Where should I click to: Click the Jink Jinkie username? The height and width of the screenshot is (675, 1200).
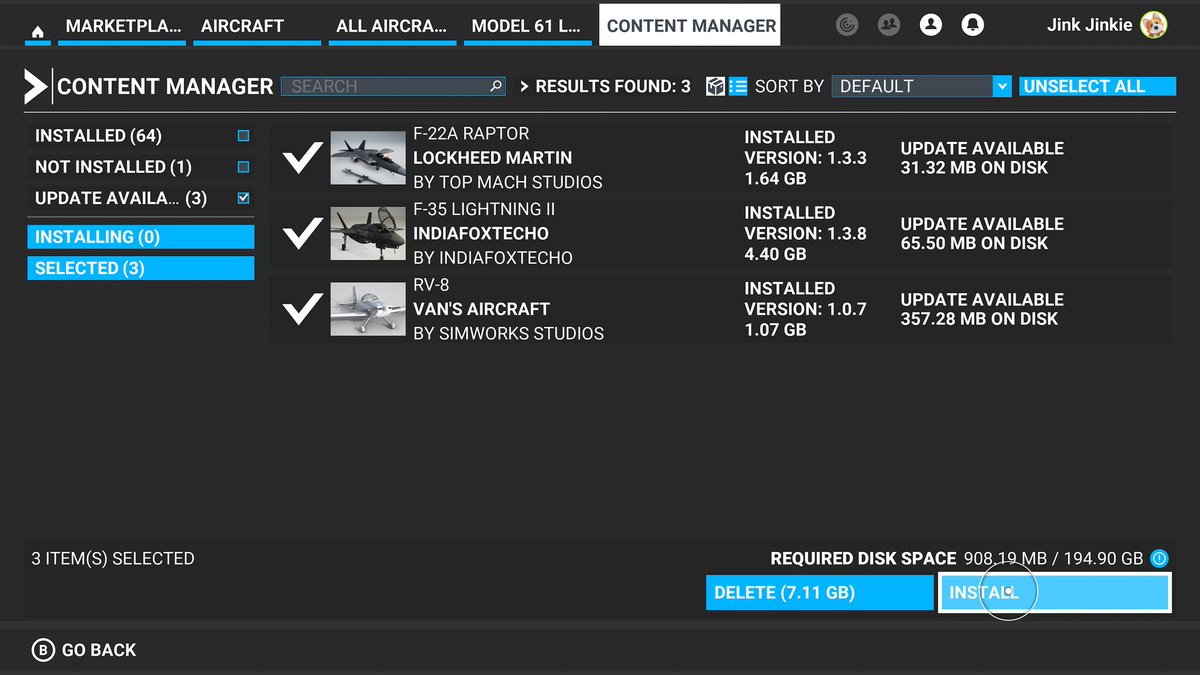pos(1090,25)
